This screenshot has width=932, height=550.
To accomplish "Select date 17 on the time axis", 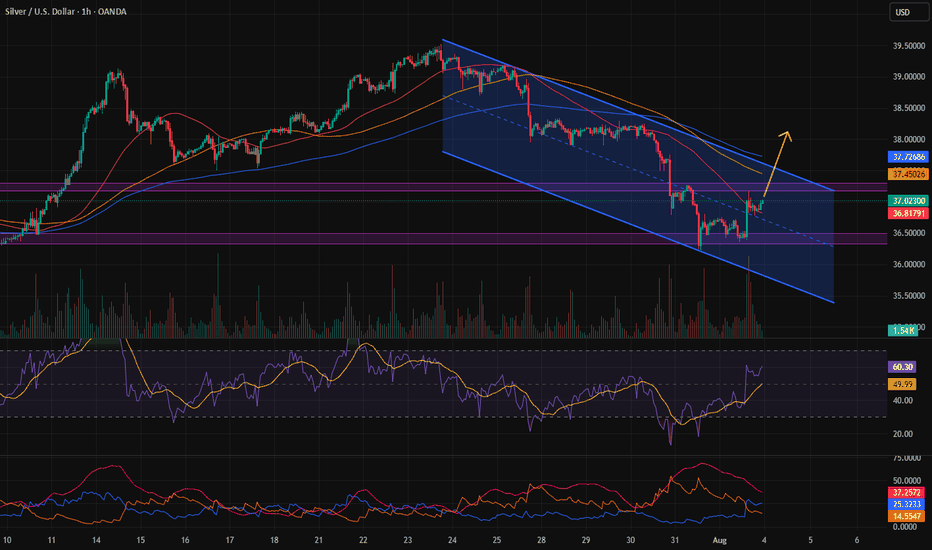I will (229, 540).
